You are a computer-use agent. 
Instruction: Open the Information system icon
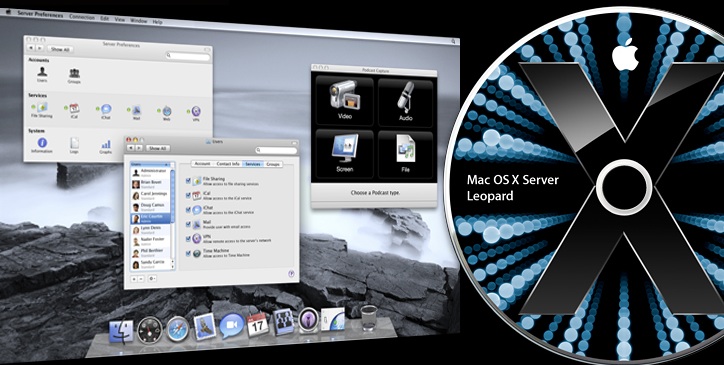(42, 145)
